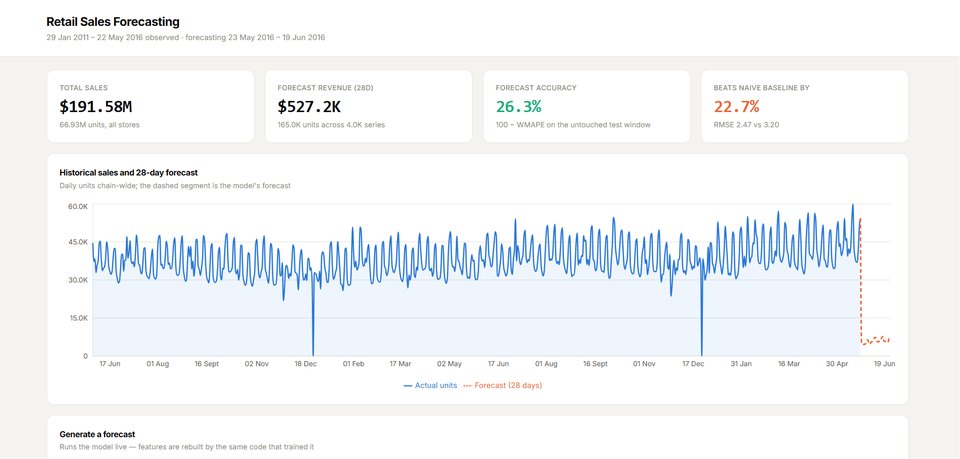960x459 pixels.
Task: Select the Daily units chain-wide chart description
Action: point(175,185)
